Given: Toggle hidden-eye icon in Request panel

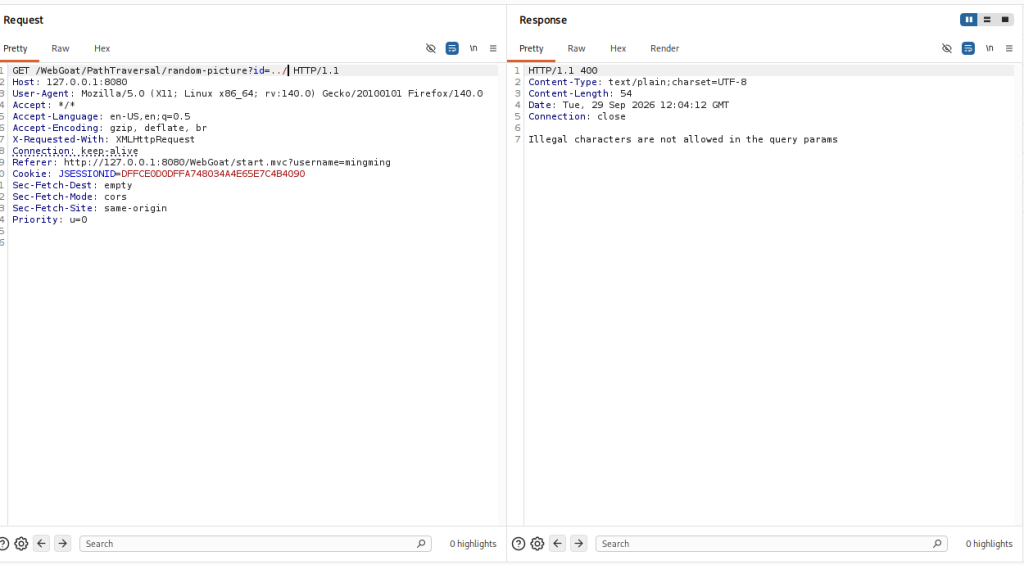Looking at the screenshot, I should point(430,48).
